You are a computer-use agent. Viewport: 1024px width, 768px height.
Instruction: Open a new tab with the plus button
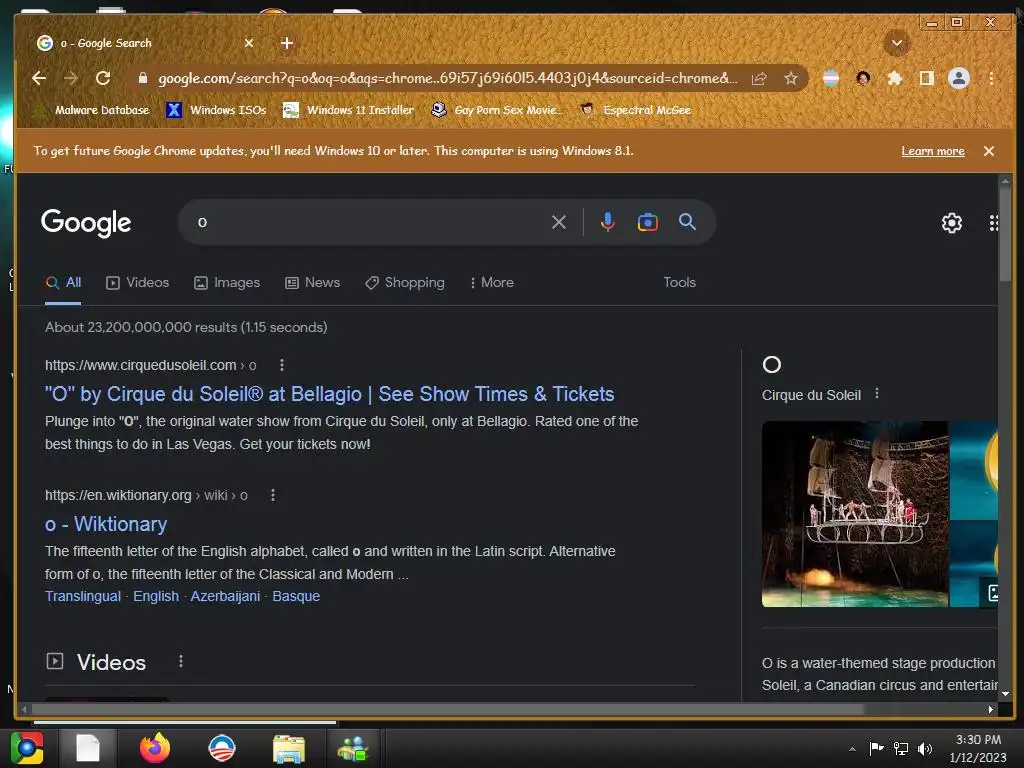[x=287, y=43]
